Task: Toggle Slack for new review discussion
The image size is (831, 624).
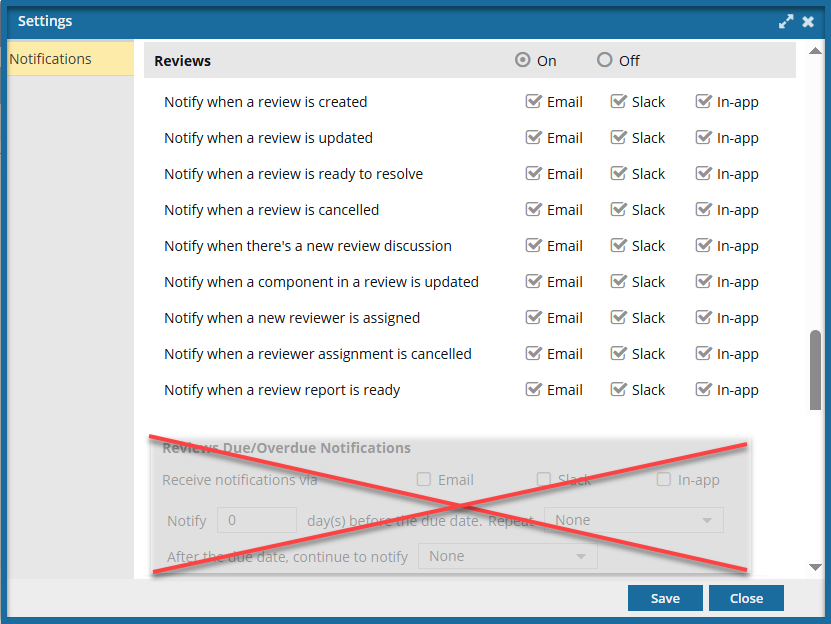Action: pos(619,246)
